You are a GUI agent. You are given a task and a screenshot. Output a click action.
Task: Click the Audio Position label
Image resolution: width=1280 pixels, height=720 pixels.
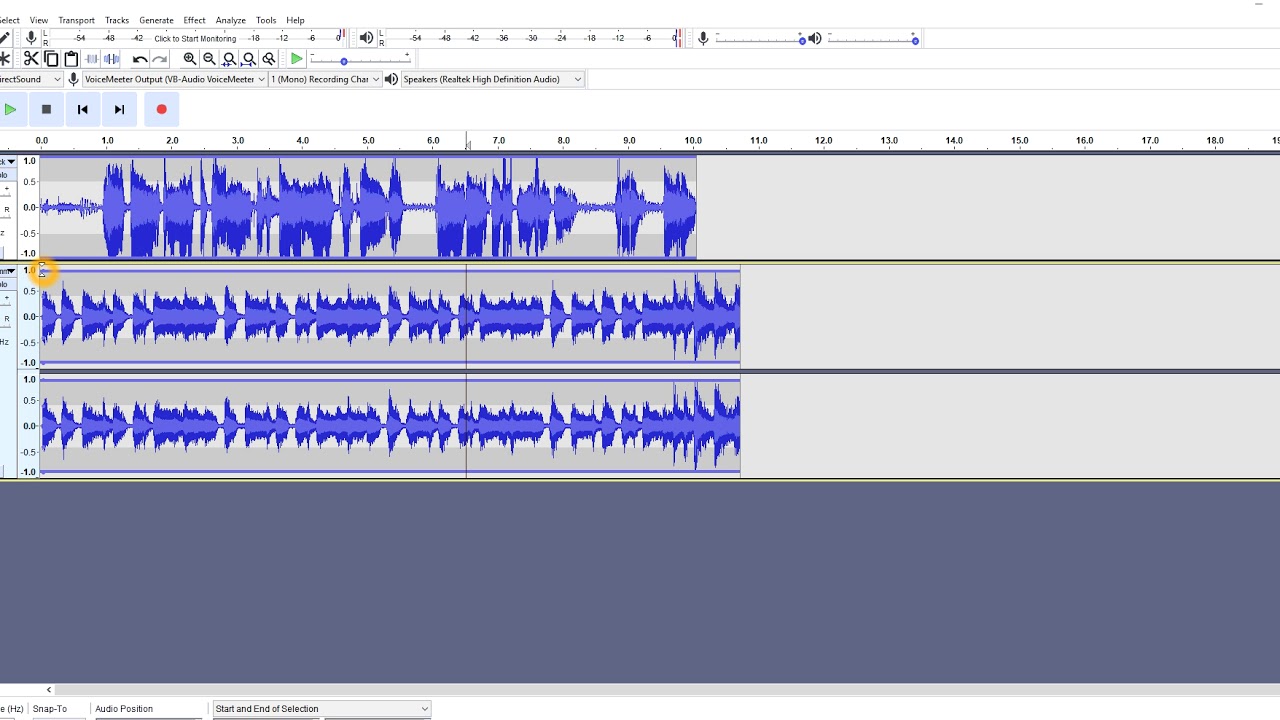pos(124,709)
